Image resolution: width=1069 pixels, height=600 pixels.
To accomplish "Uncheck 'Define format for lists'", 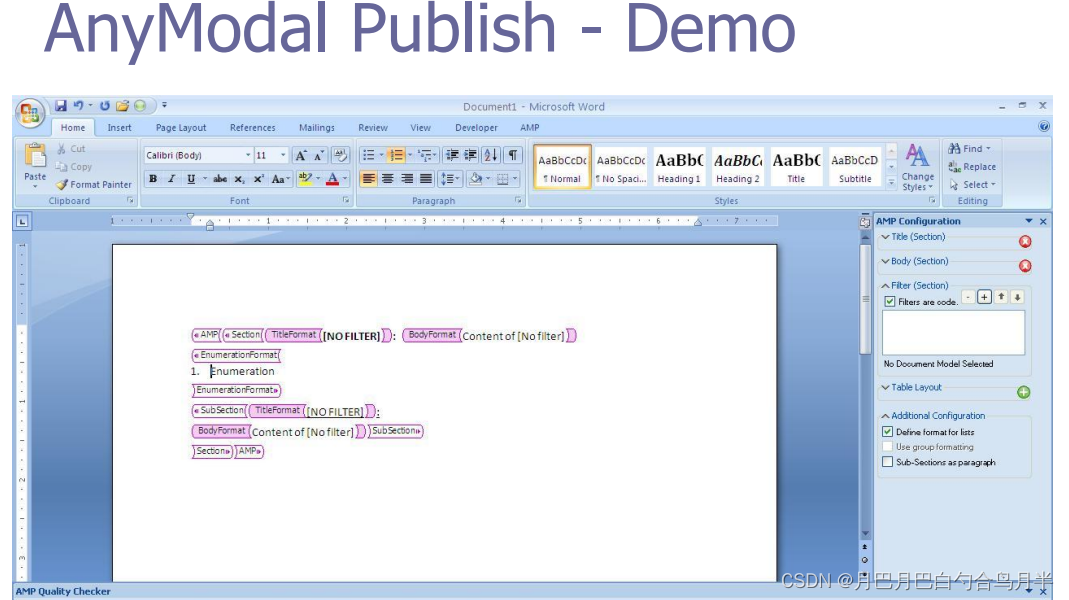I will tap(888, 432).
